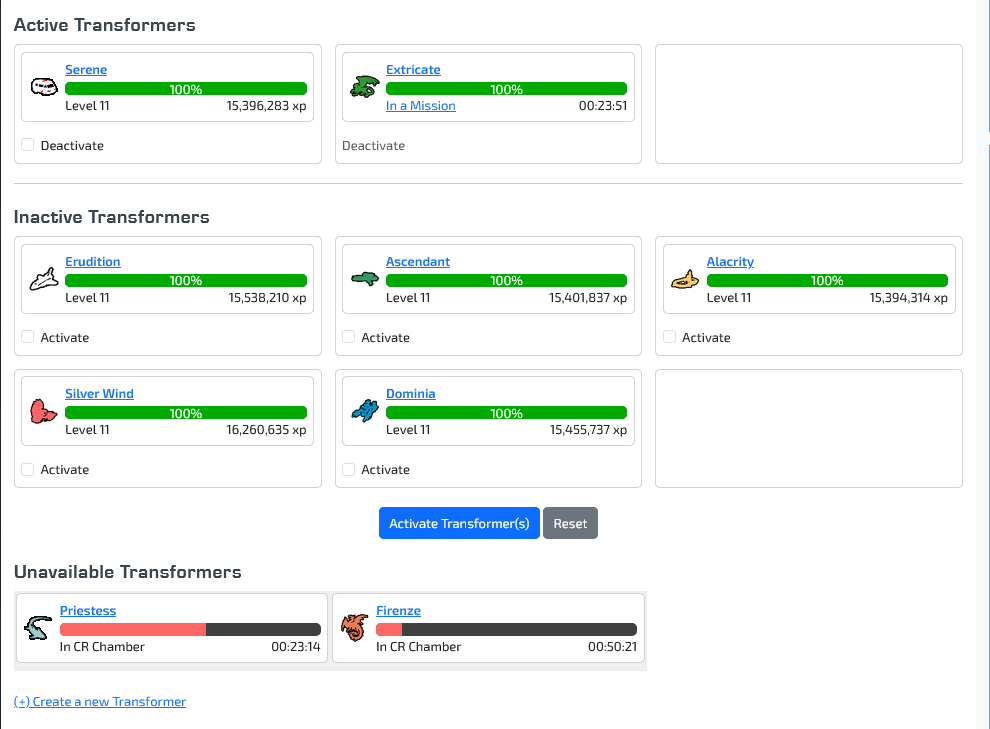Click Silver Wind's red transformer icon
This screenshot has height=729, width=990.
43,411
